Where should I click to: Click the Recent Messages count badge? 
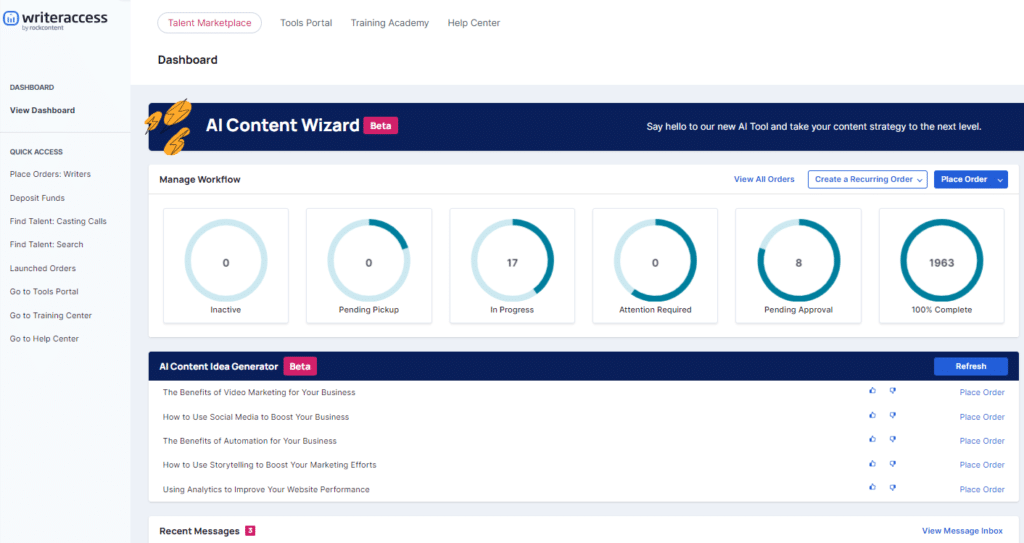tap(250, 531)
